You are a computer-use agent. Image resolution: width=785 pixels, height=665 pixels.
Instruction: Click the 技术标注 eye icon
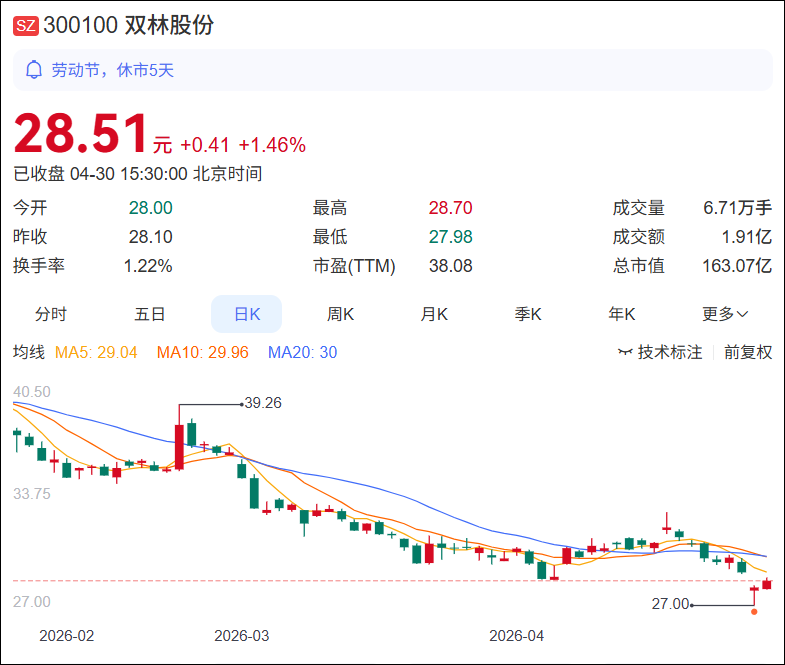(x=625, y=352)
